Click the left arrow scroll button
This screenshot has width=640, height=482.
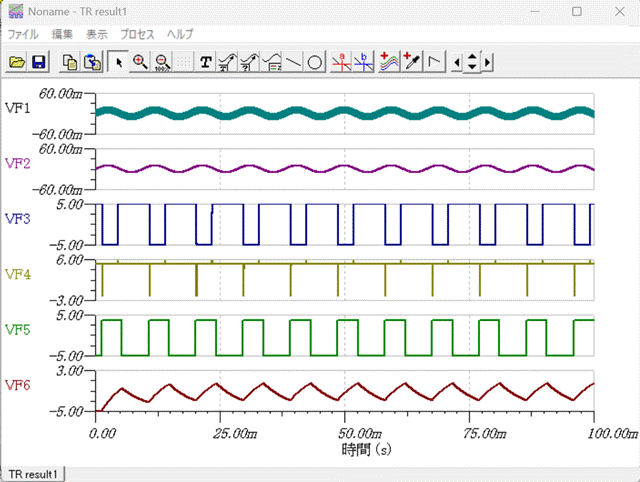458,62
